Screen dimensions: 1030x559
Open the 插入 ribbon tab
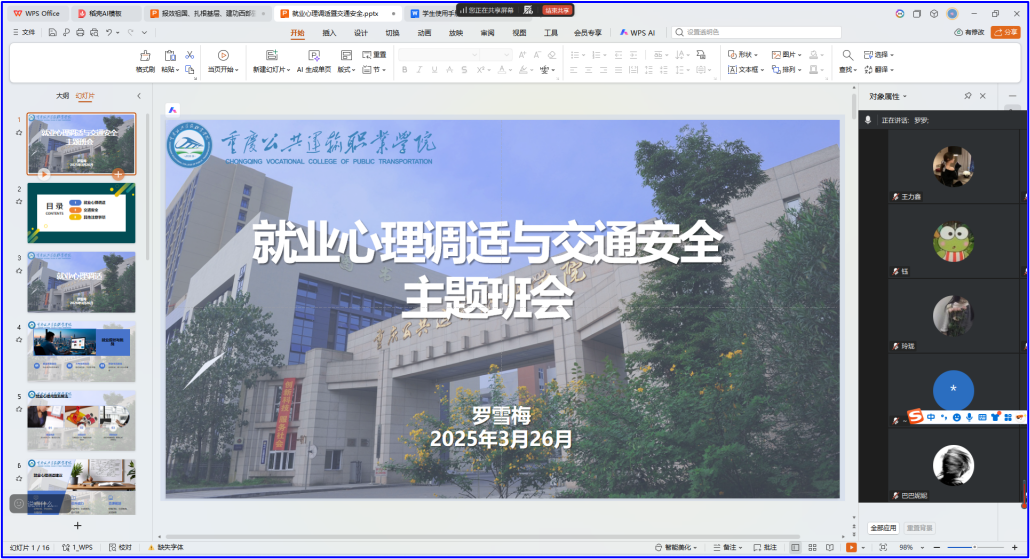click(x=329, y=33)
